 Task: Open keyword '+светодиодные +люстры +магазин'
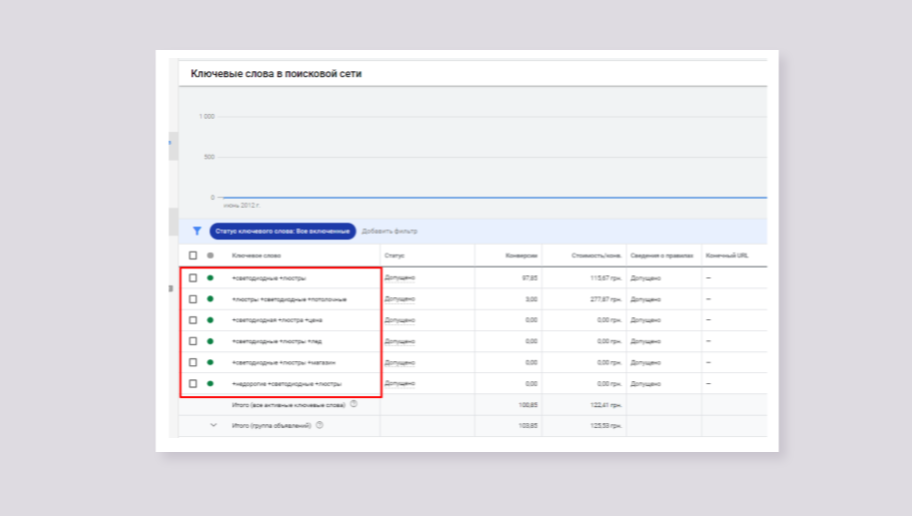(284, 362)
